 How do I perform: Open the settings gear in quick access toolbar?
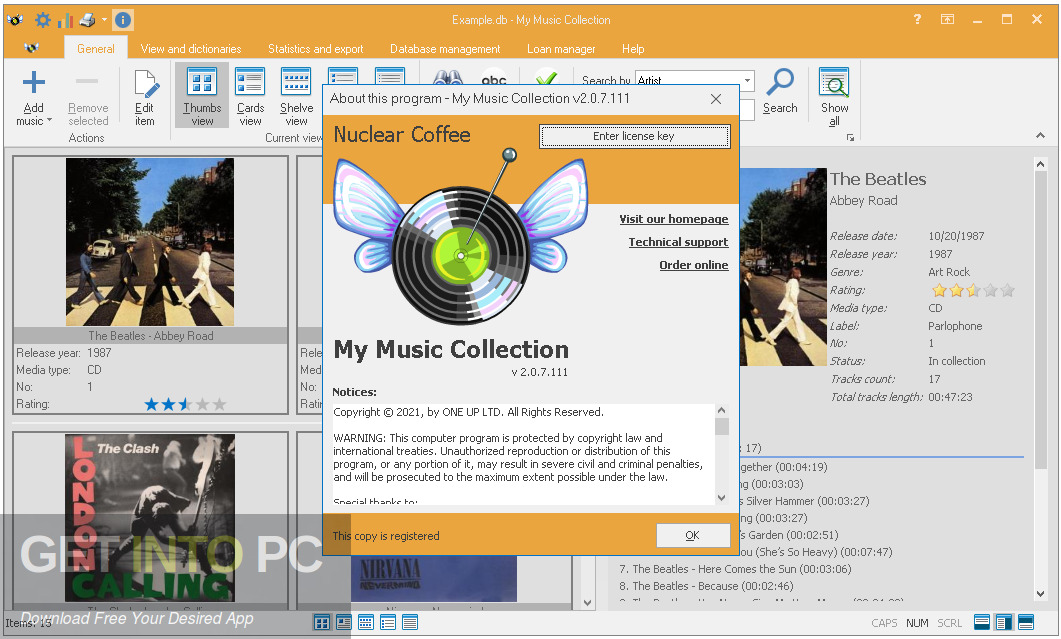[43, 20]
